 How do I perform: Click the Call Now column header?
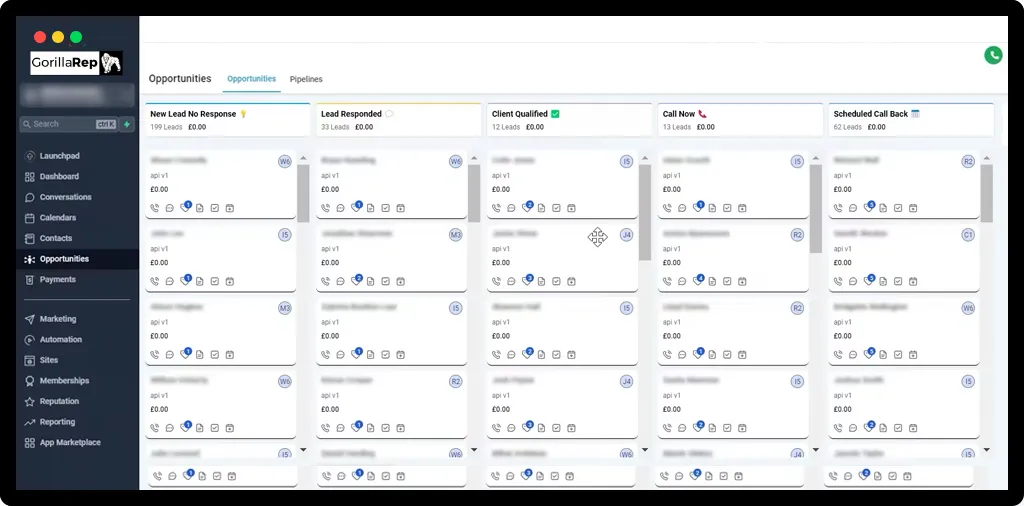point(741,119)
